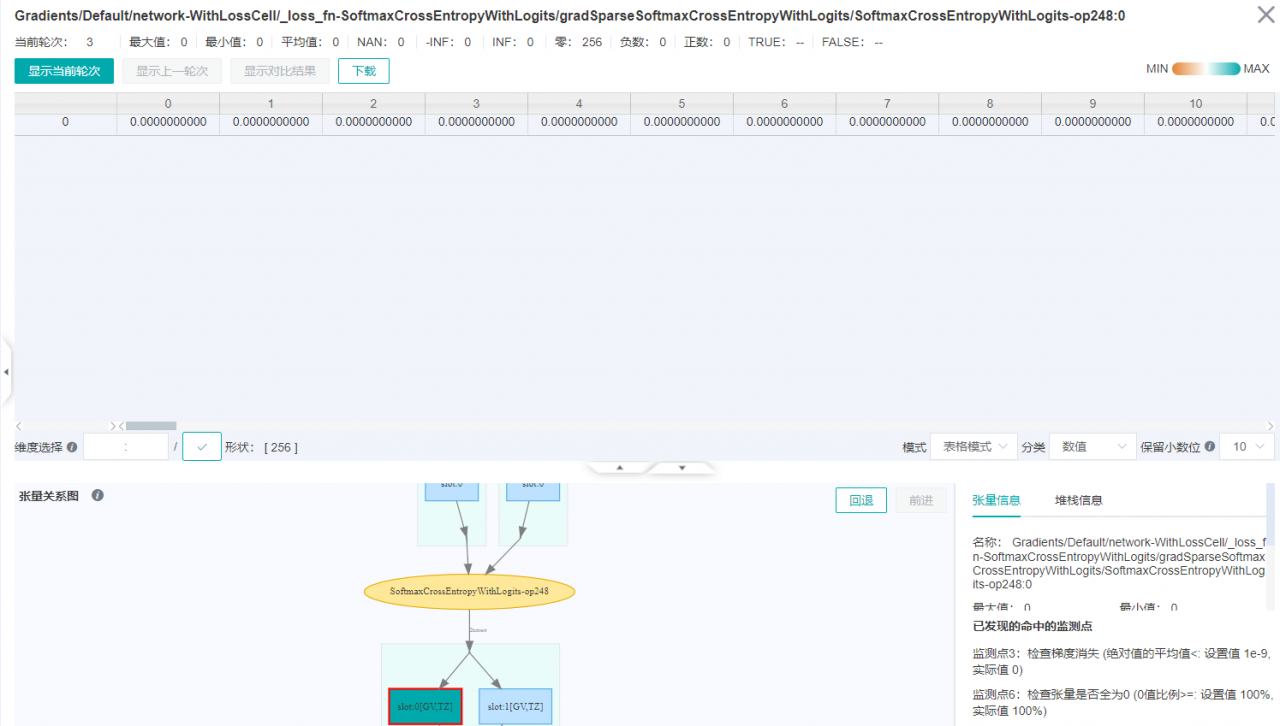Screen dimensions: 1280x726
Task: Switch to the 堆栈信息 tab
Action: coord(1079,500)
